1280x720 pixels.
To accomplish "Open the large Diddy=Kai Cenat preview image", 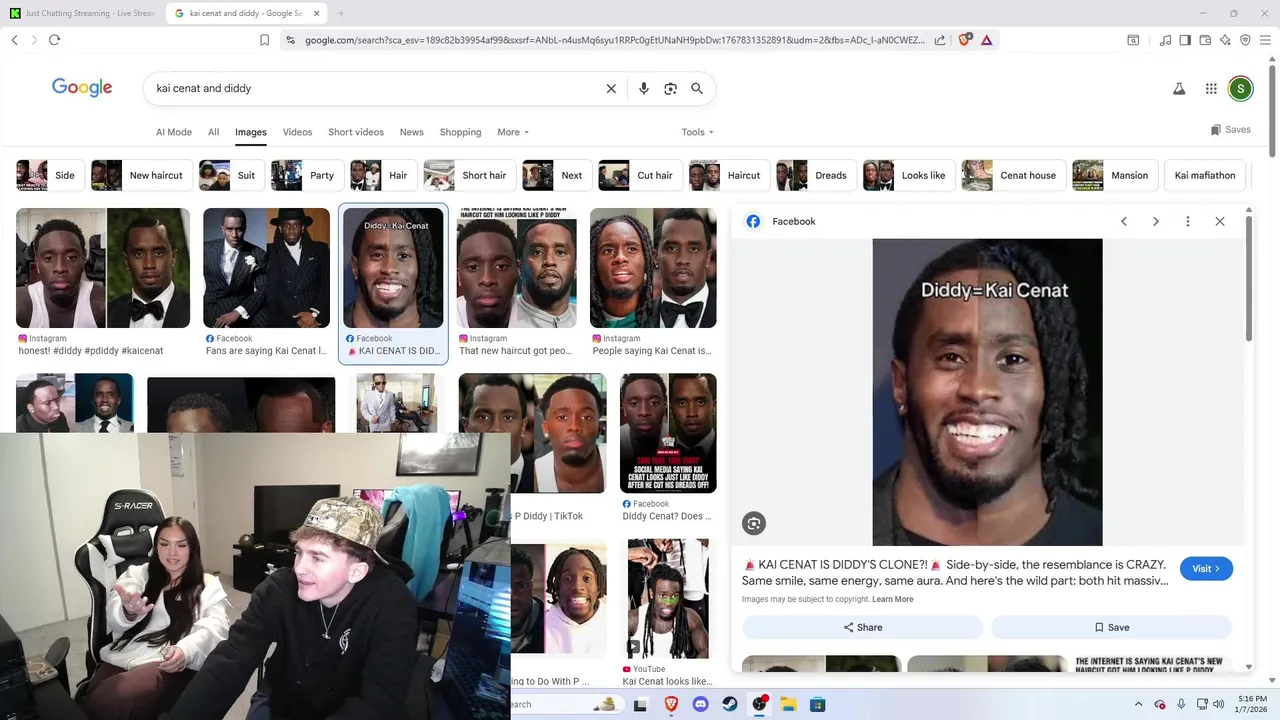I will 987,392.
